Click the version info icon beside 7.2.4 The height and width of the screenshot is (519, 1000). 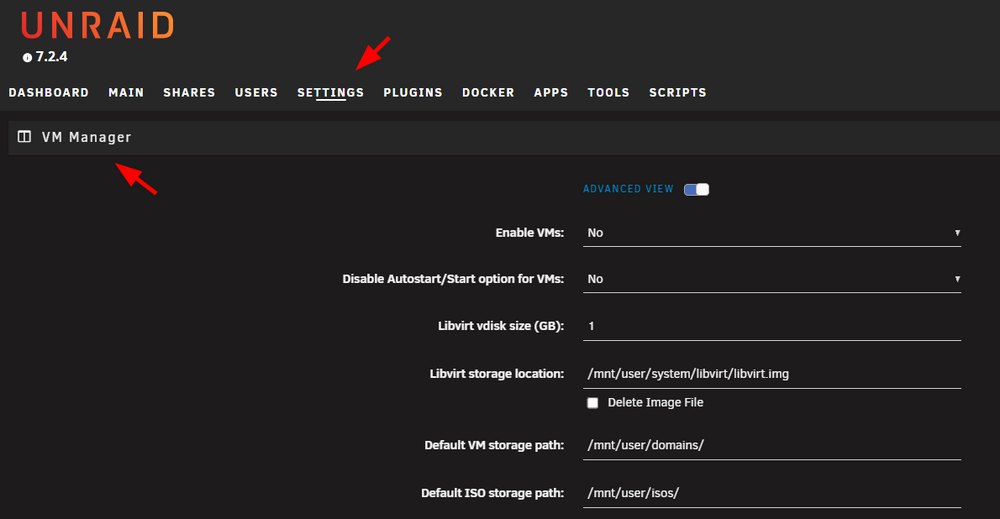(27, 57)
